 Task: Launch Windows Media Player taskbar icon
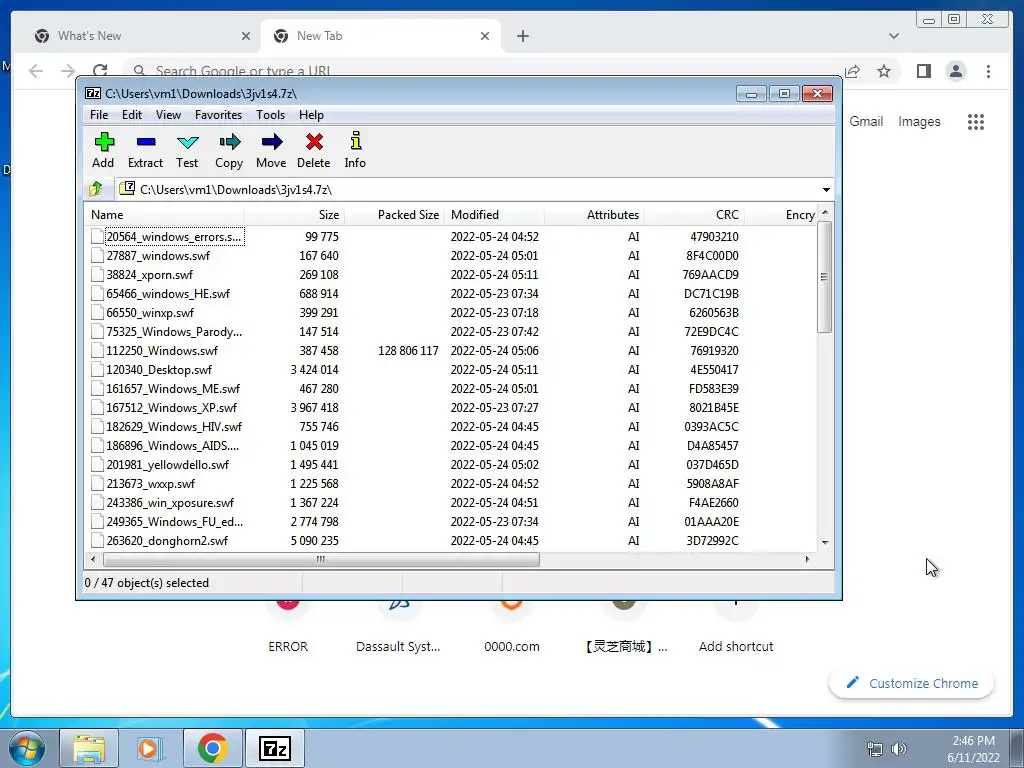149,748
